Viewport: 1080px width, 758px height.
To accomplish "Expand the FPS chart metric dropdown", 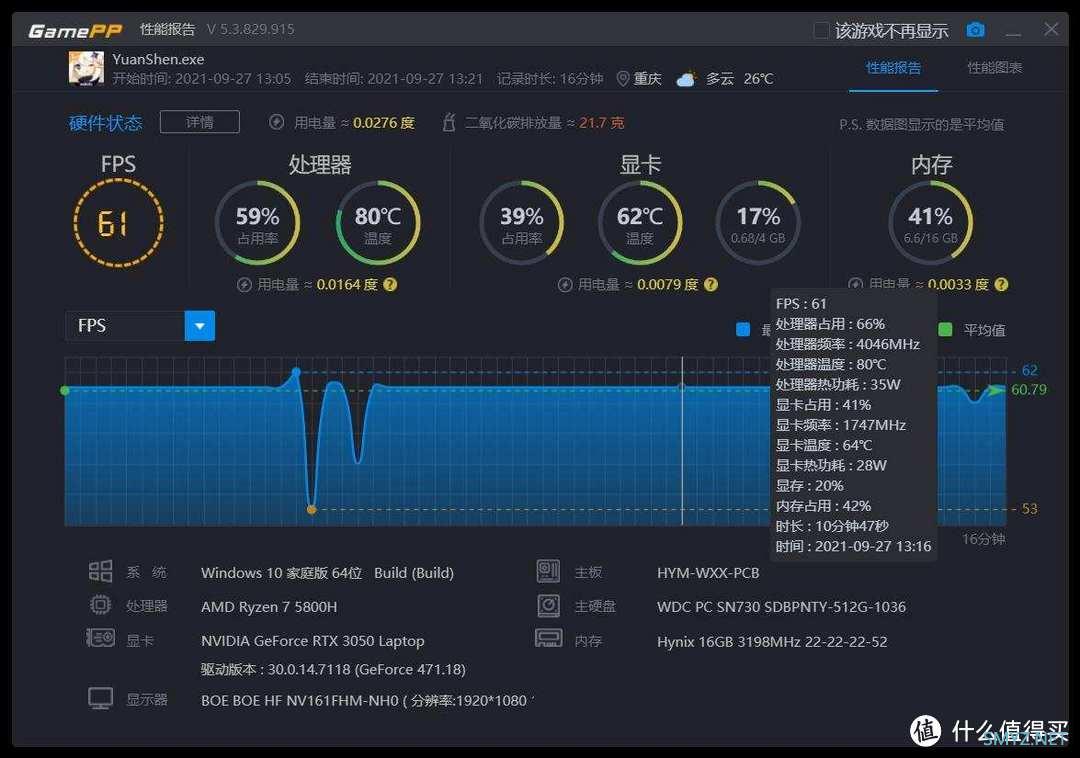I will click(x=200, y=326).
